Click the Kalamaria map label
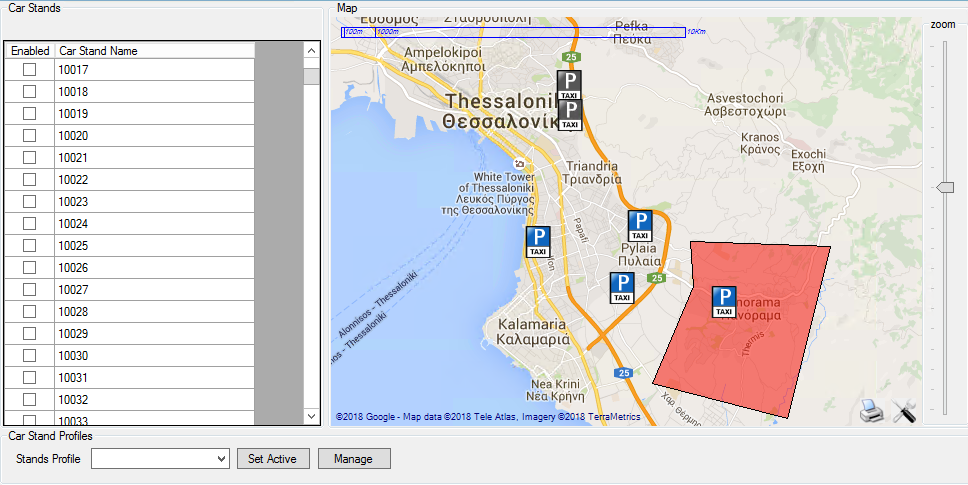968x485 pixels. click(532, 331)
